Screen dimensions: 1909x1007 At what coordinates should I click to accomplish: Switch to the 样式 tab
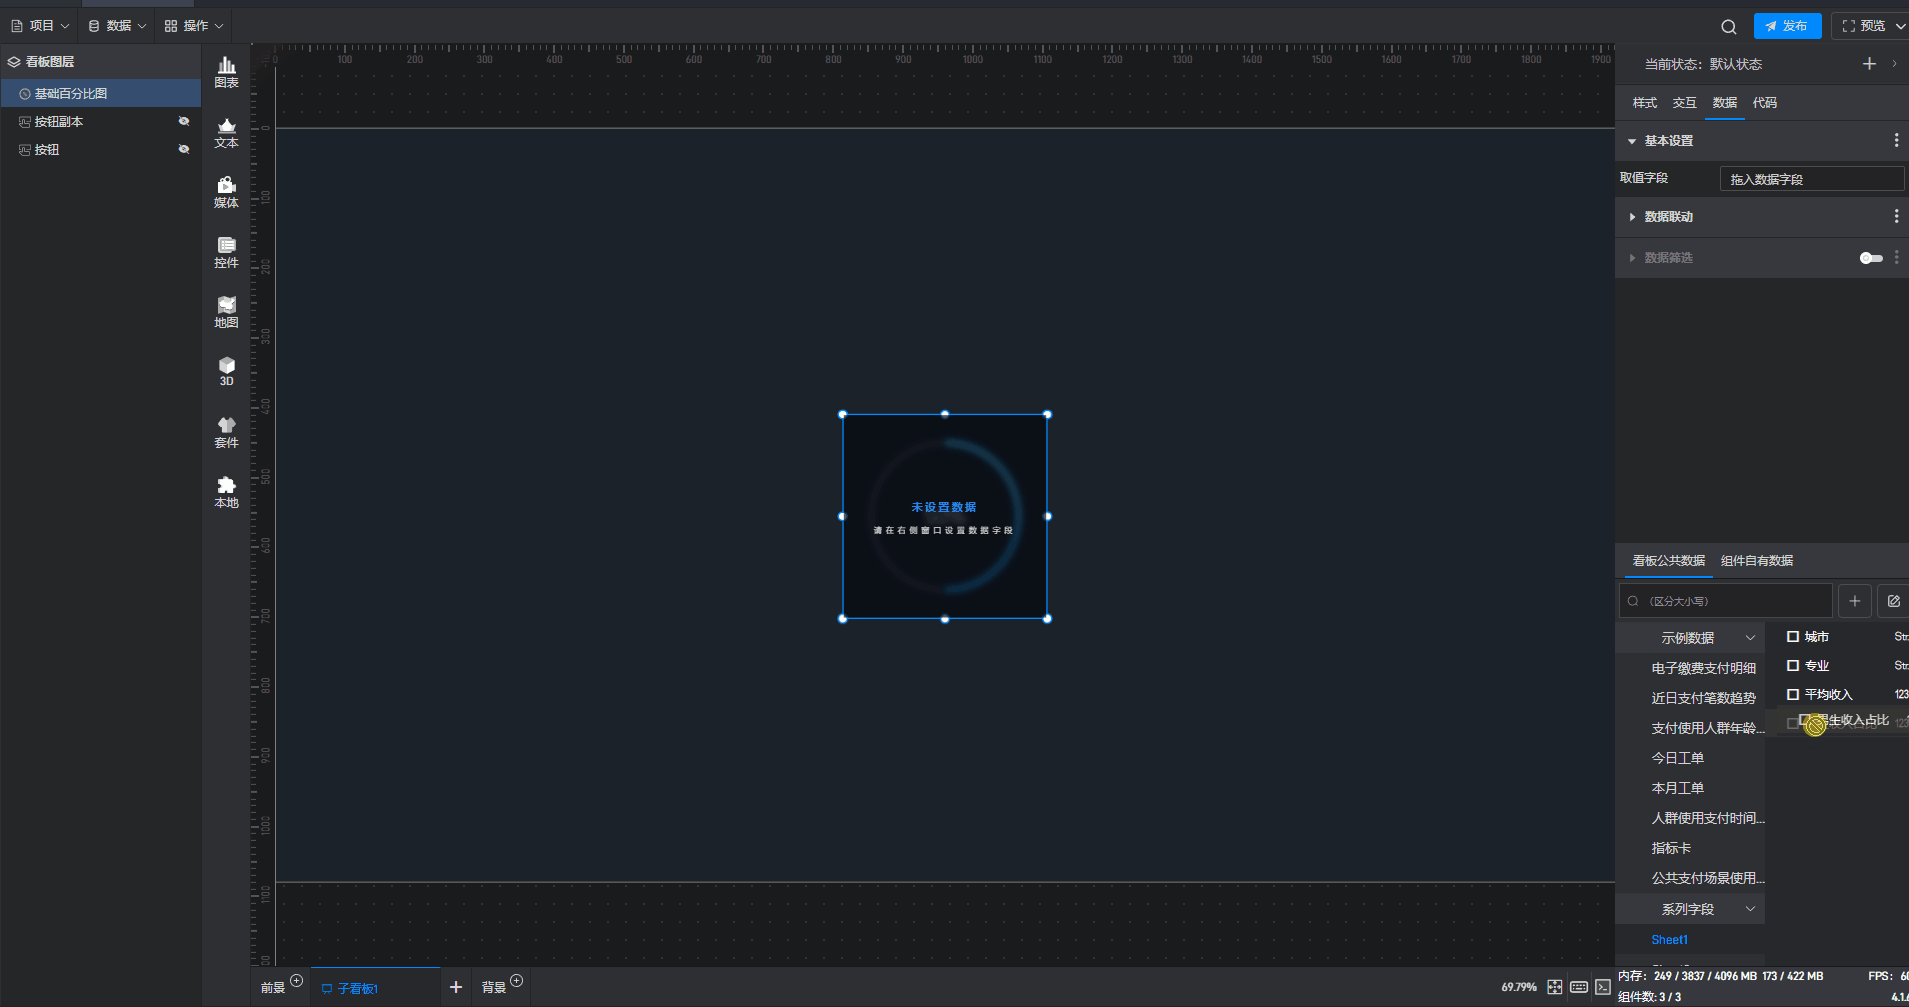[1644, 103]
